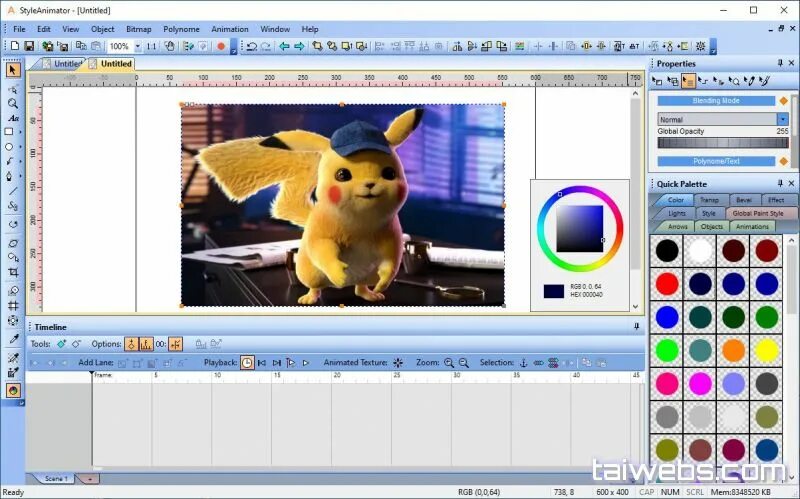Image resolution: width=800 pixels, height=499 pixels.
Task: Select the crop tool
Action: [13, 272]
